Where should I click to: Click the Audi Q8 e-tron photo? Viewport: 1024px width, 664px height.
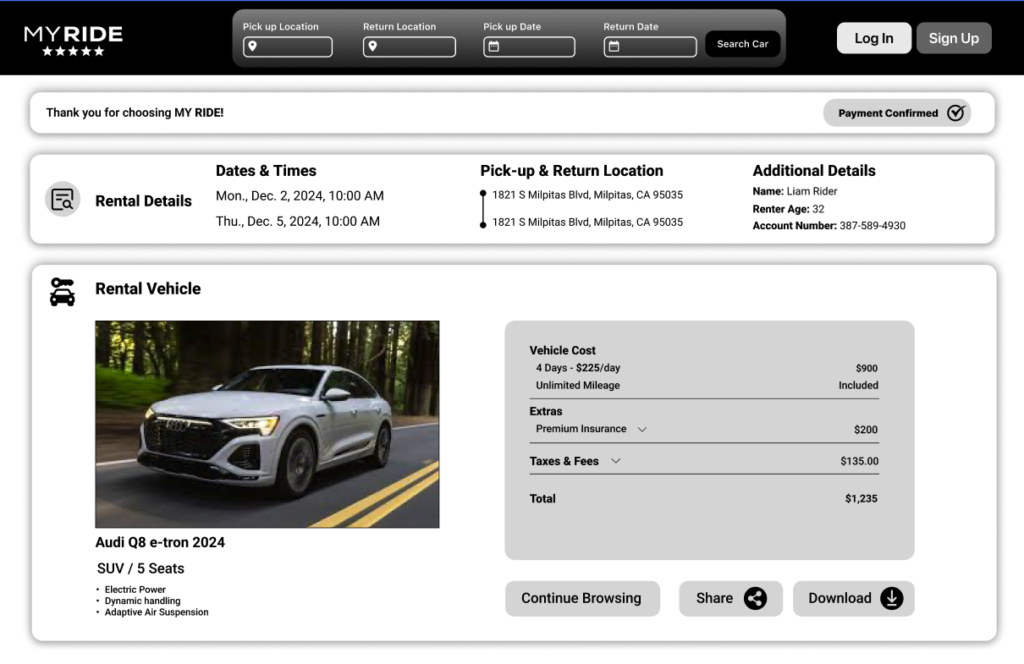267,424
